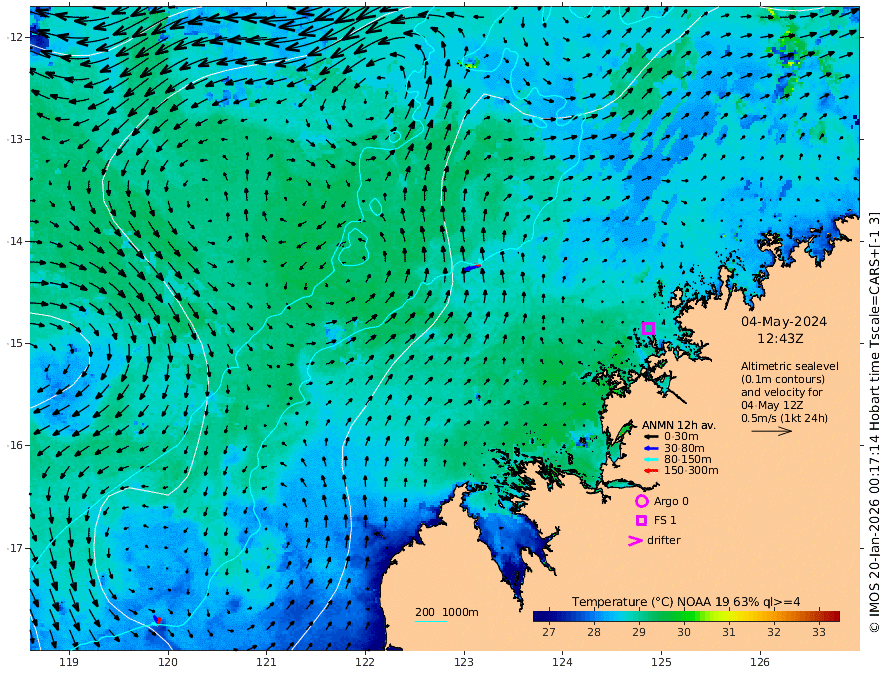Click longitude axis label 126

(x=760, y=663)
